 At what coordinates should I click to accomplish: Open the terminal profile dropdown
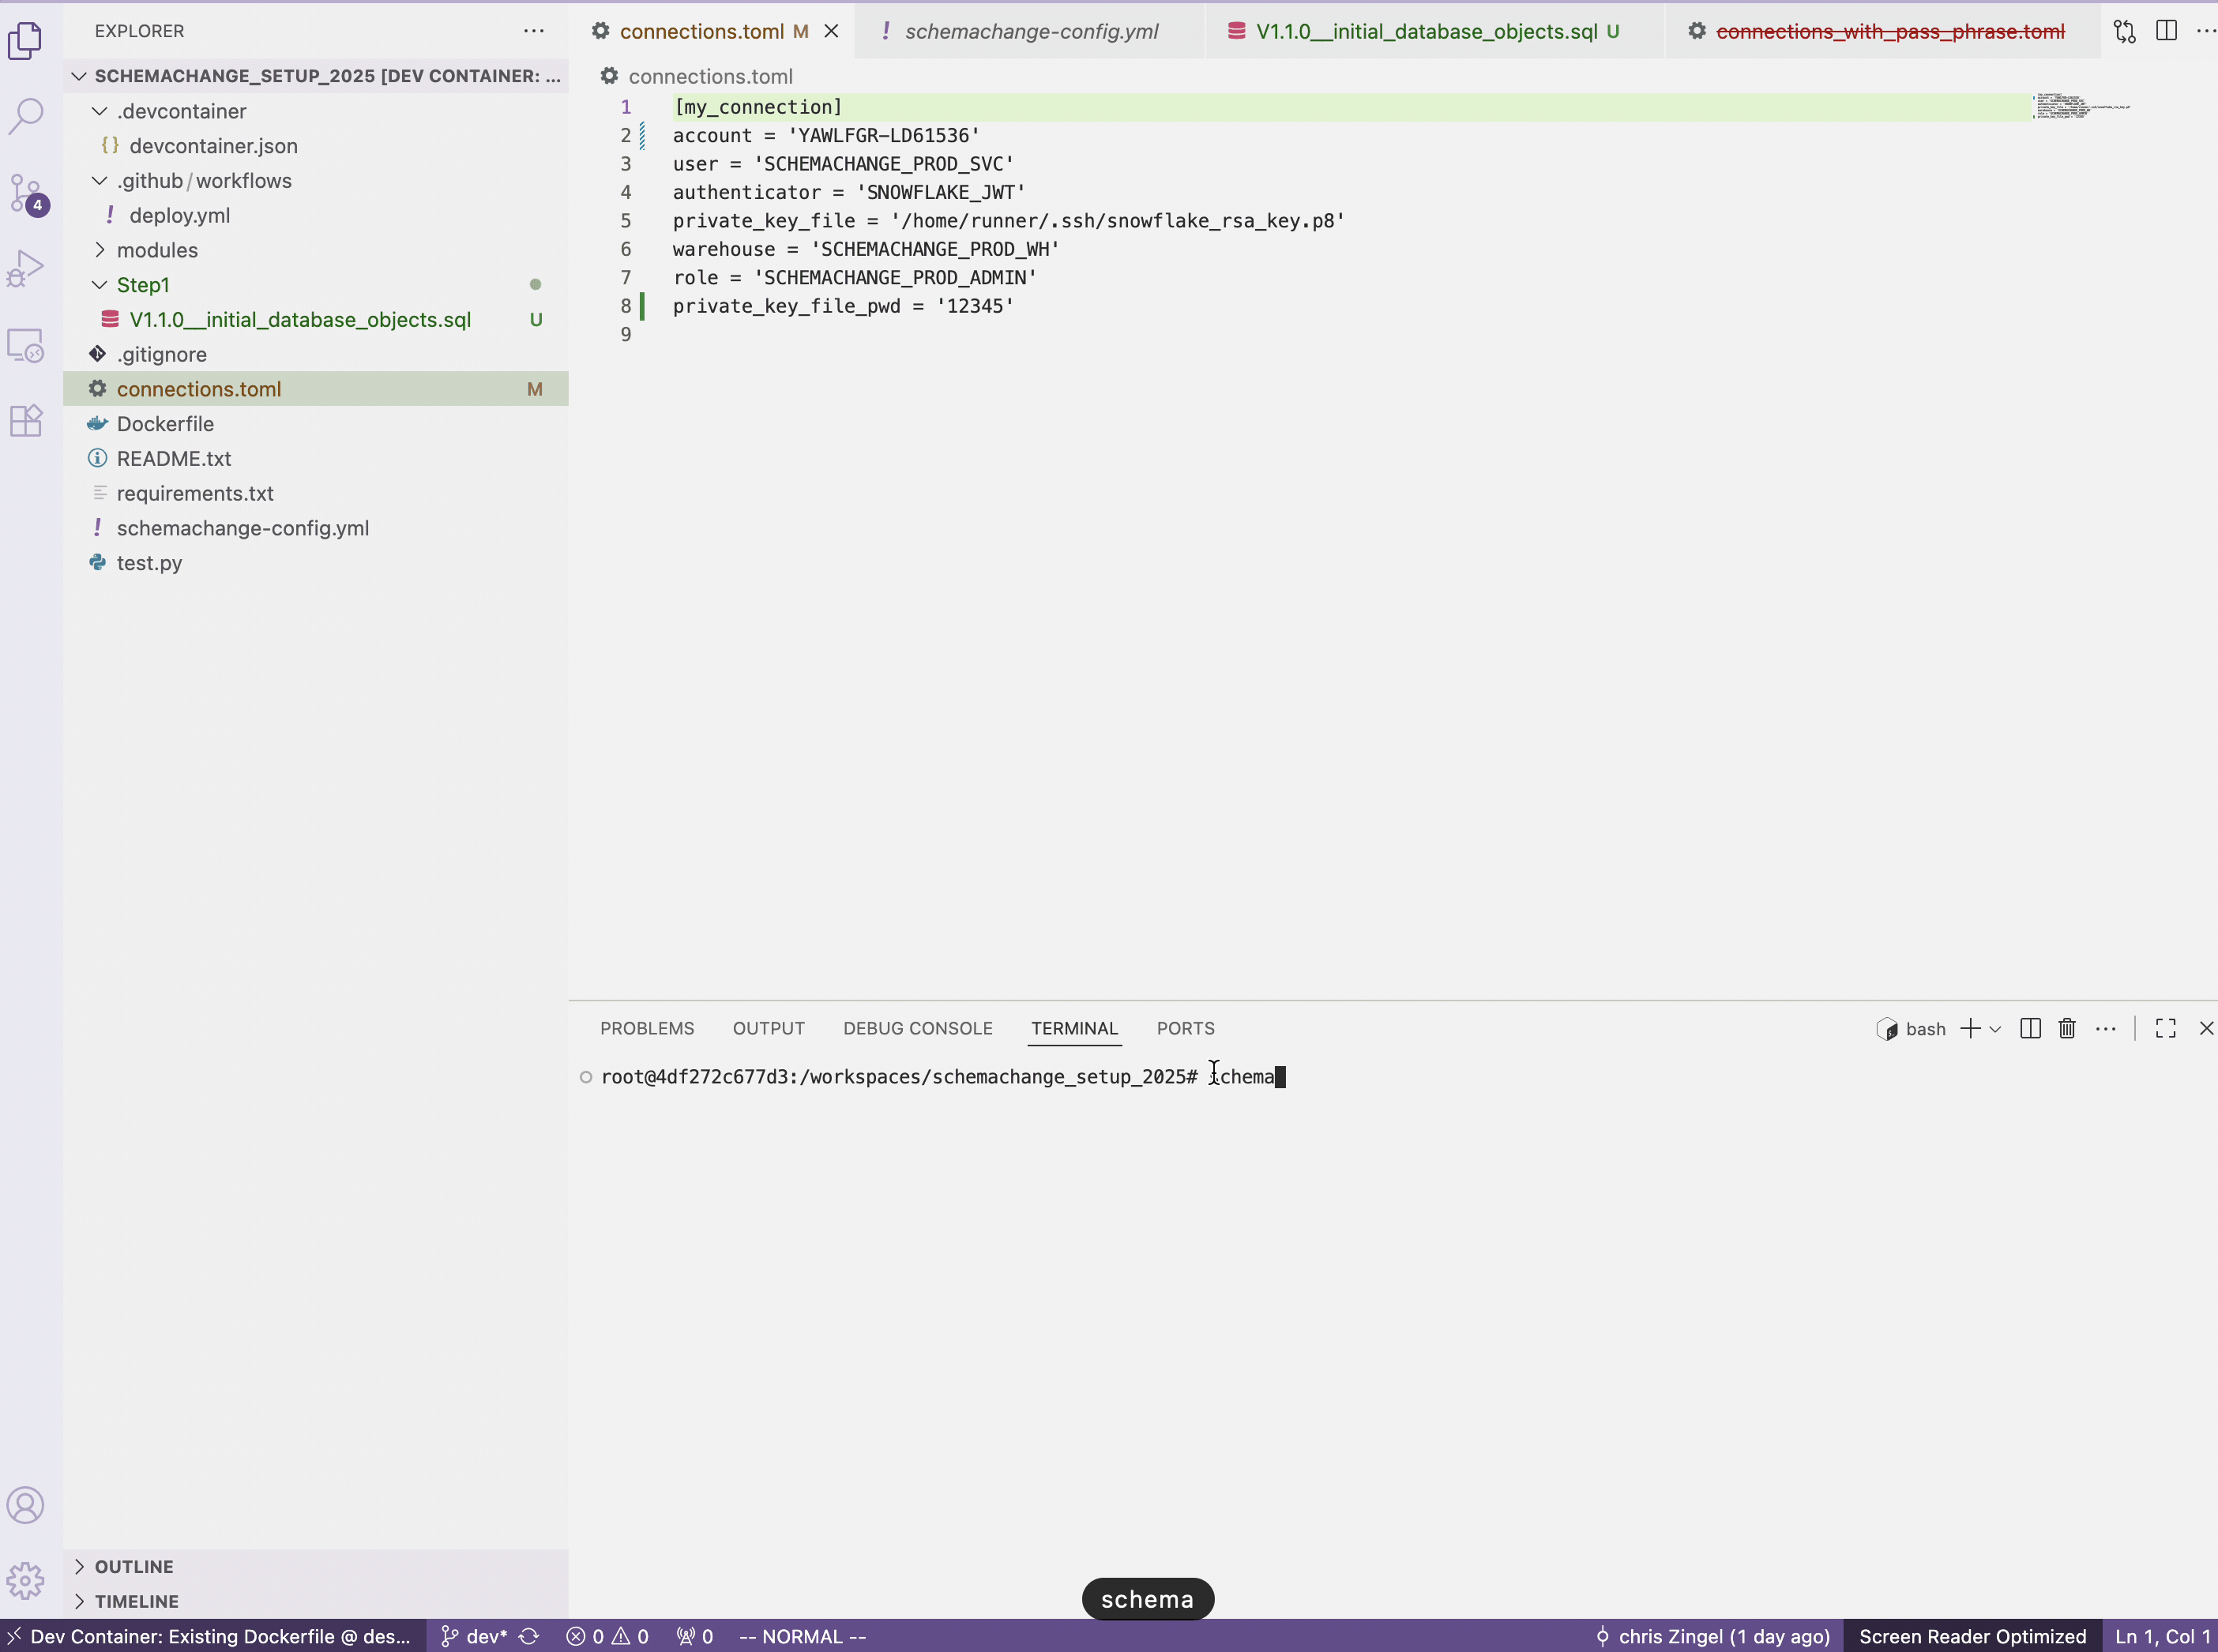click(1995, 1028)
